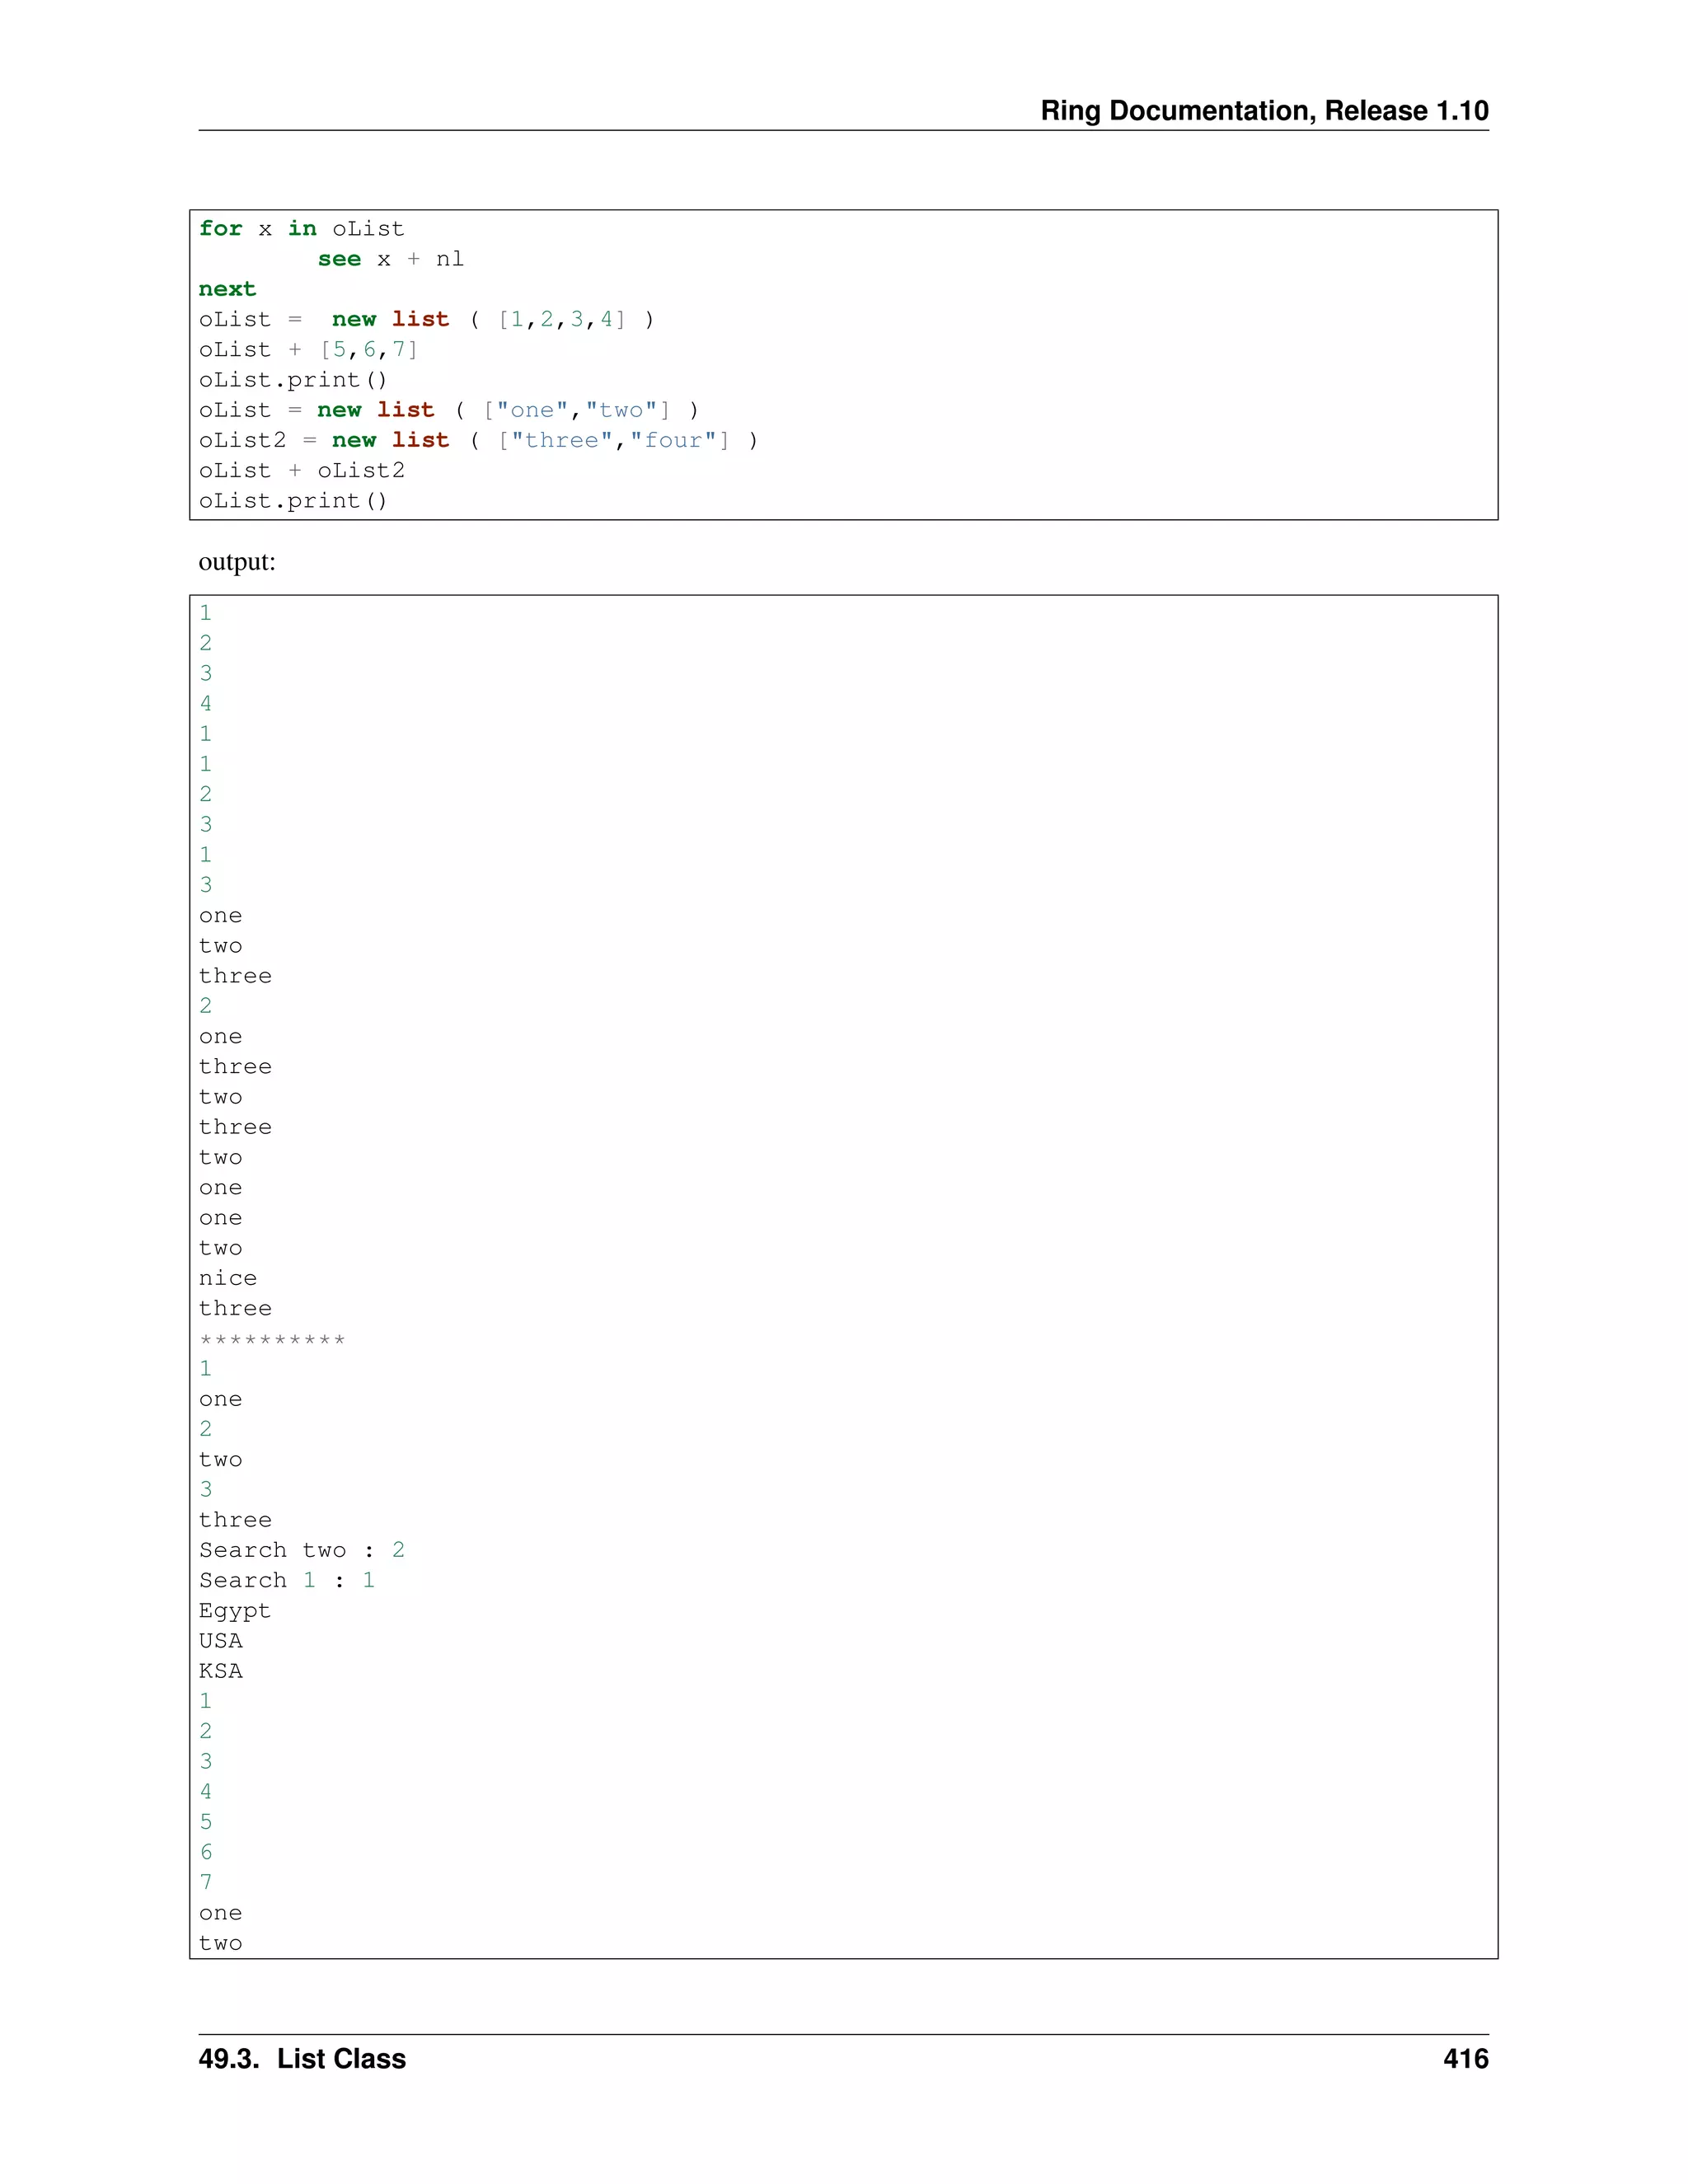Viewport: 1688px width, 2184px height.
Task: Click the line 'oList + [5,6,7]'
Action: (x=309, y=349)
